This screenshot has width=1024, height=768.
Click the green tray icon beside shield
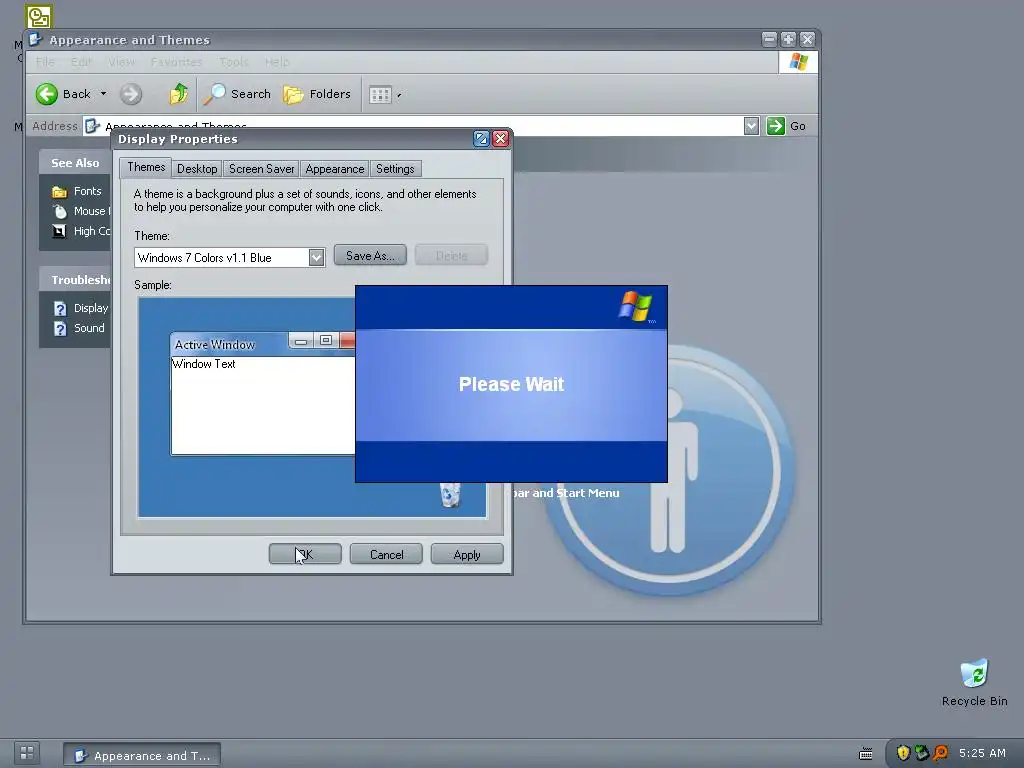(922, 753)
